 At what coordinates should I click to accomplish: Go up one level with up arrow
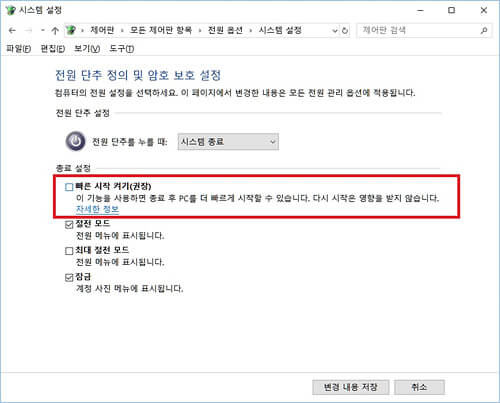(x=55, y=31)
